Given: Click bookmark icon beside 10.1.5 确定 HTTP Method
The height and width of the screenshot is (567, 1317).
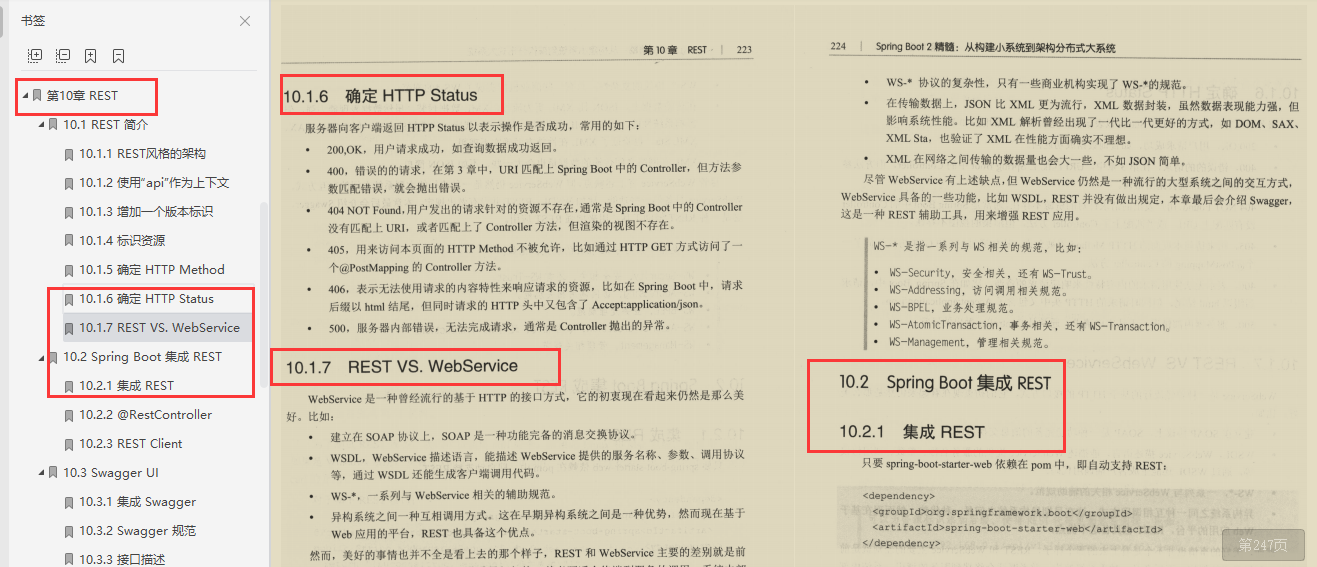Looking at the screenshot, I should tap(69, 270).
